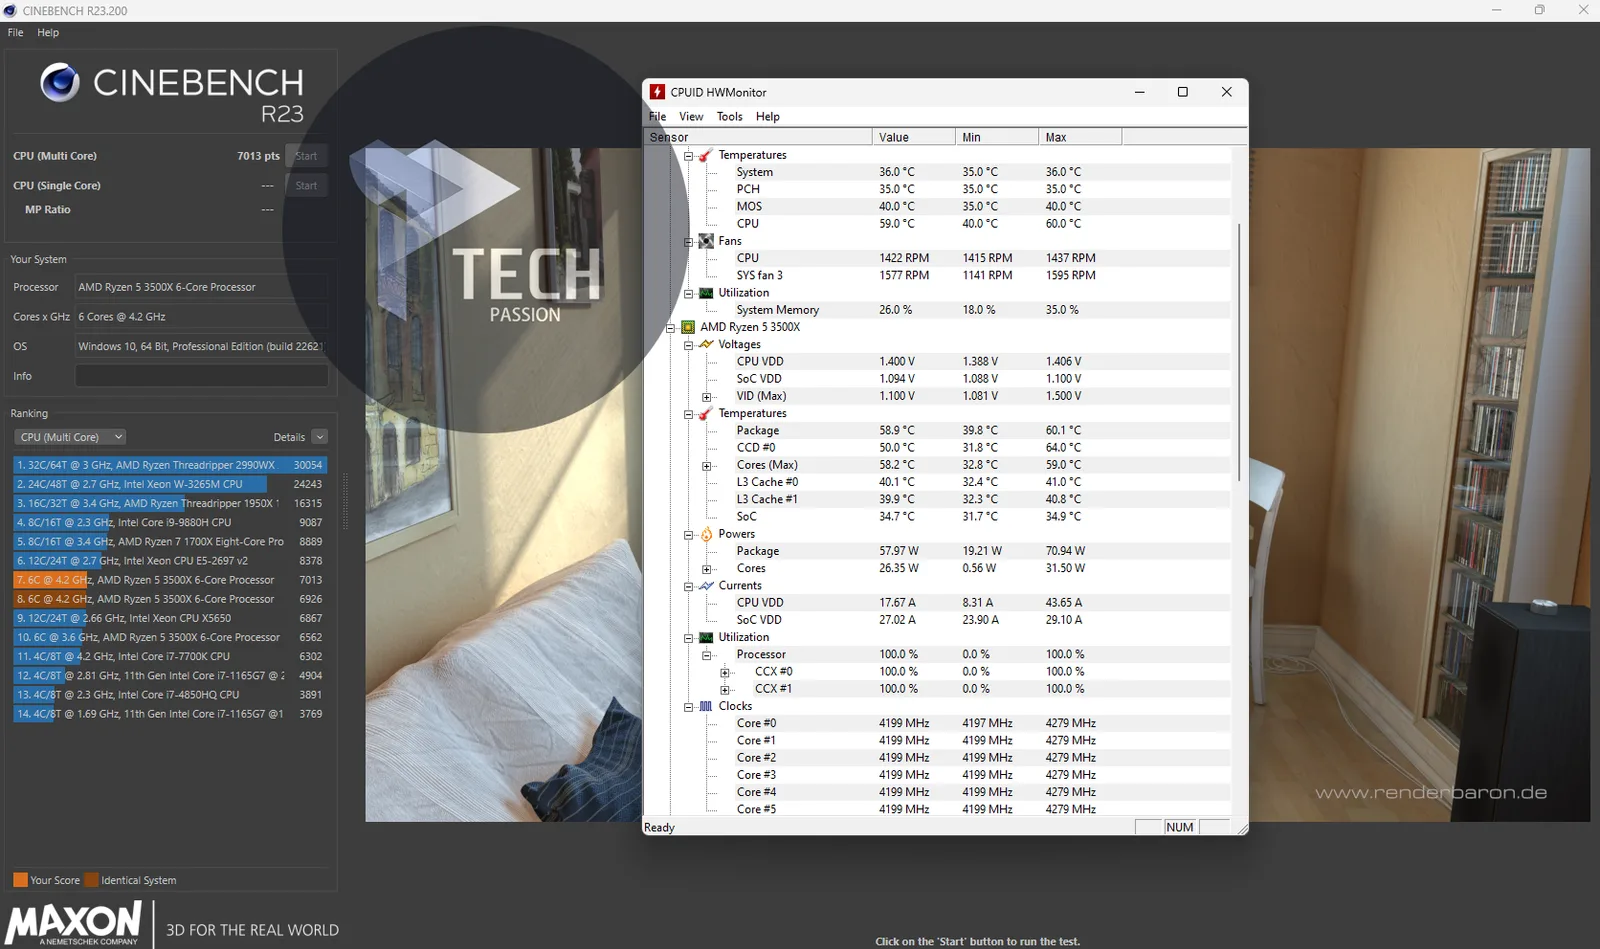
Task: Click the Info input field
Action: 201,376
